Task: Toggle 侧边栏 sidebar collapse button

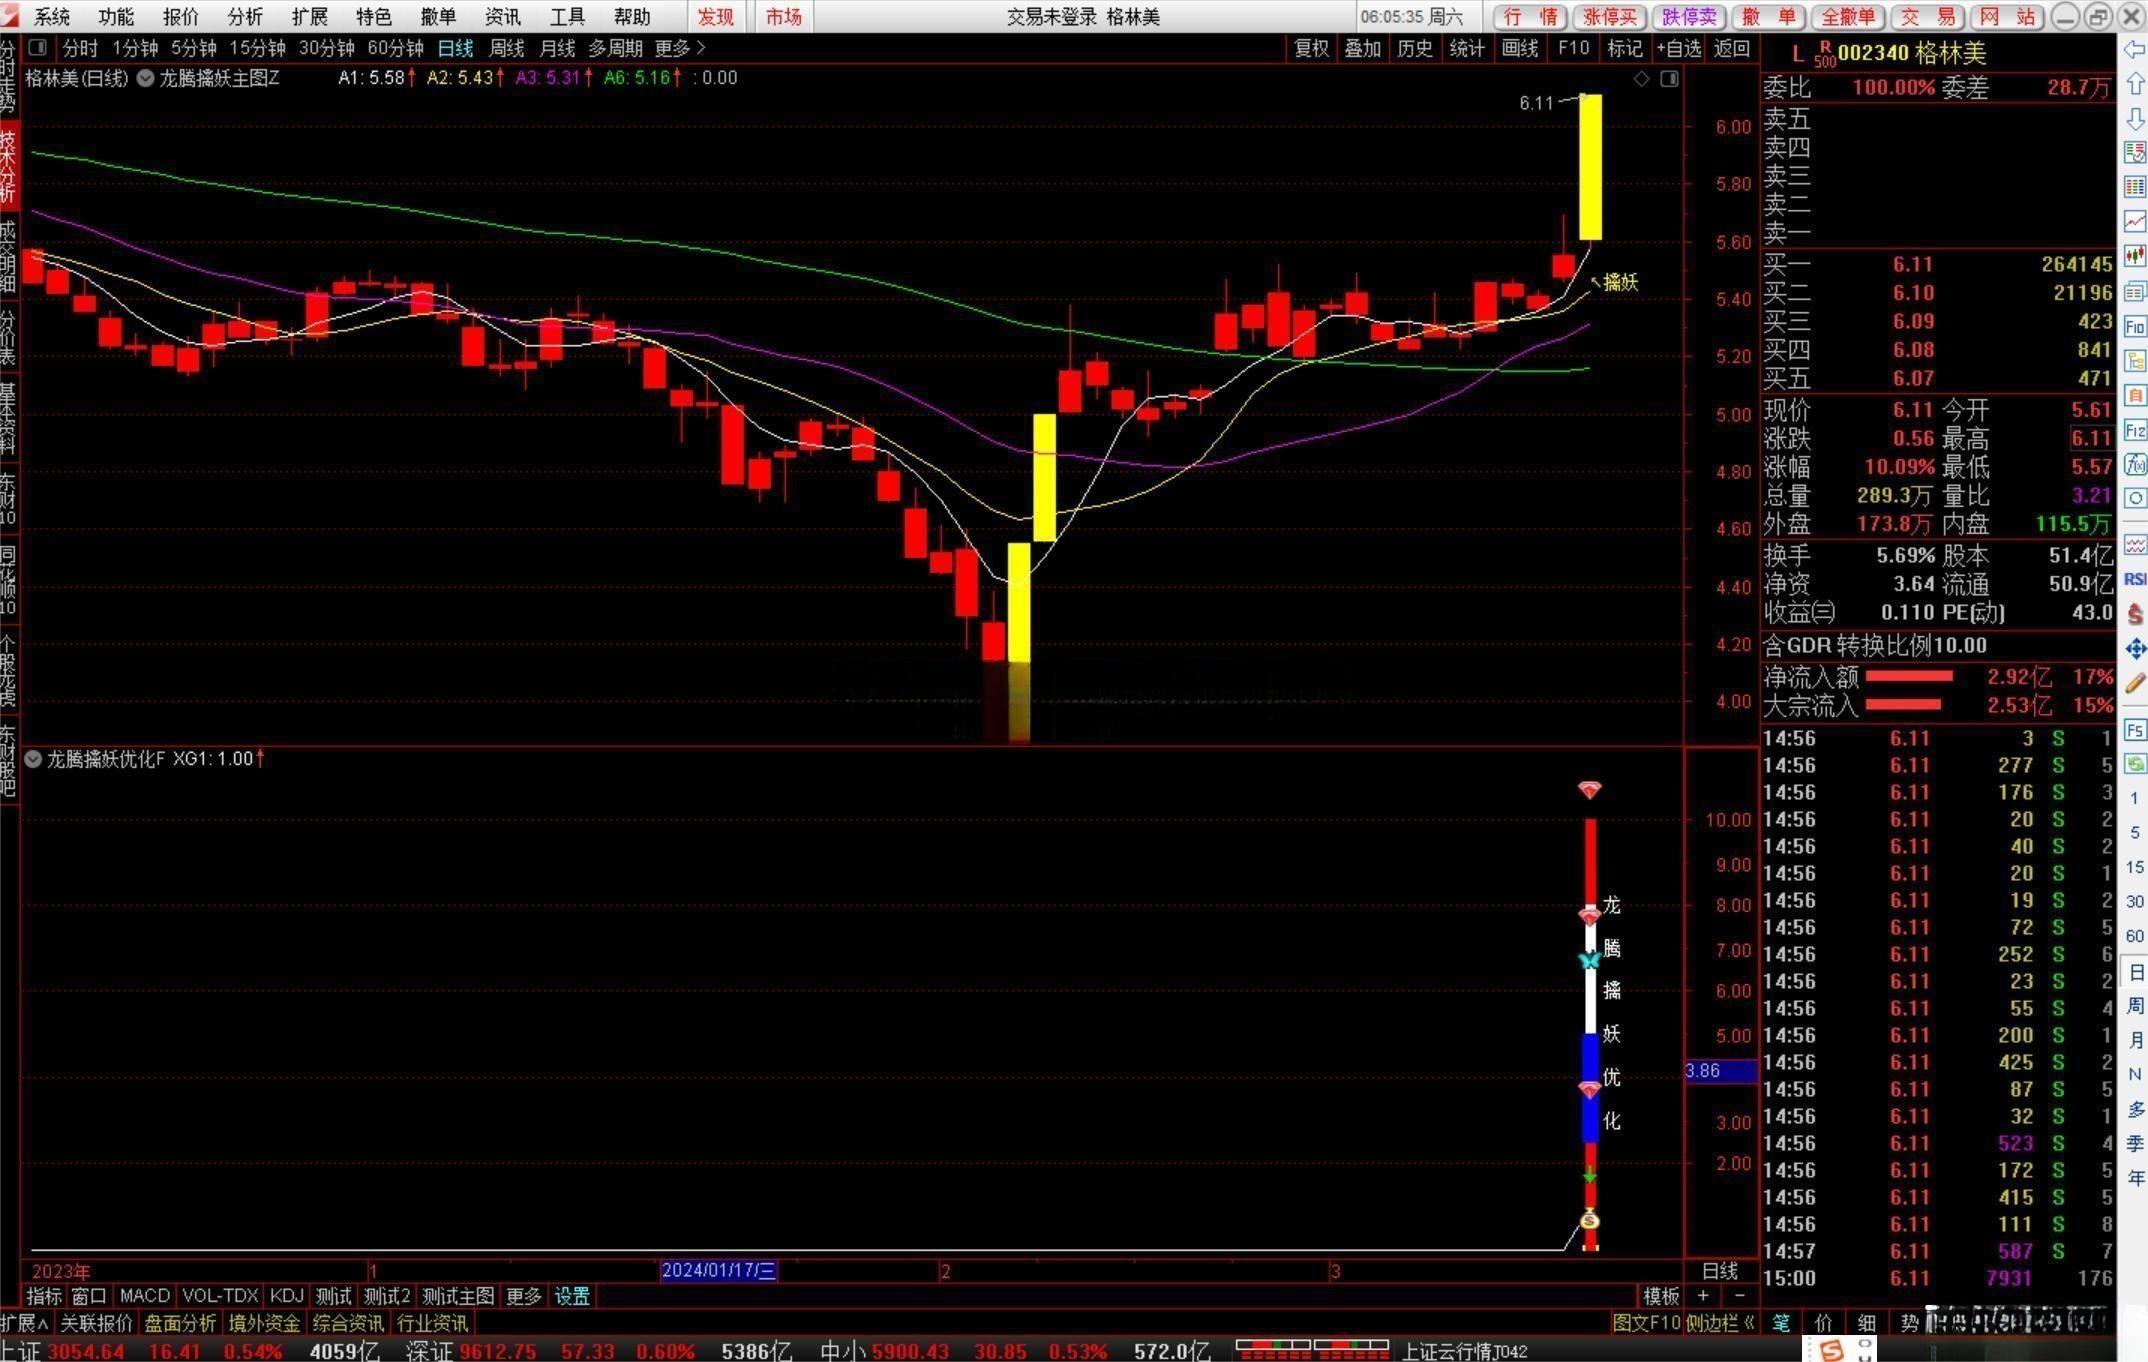Action: [x=1720, y=1323]
